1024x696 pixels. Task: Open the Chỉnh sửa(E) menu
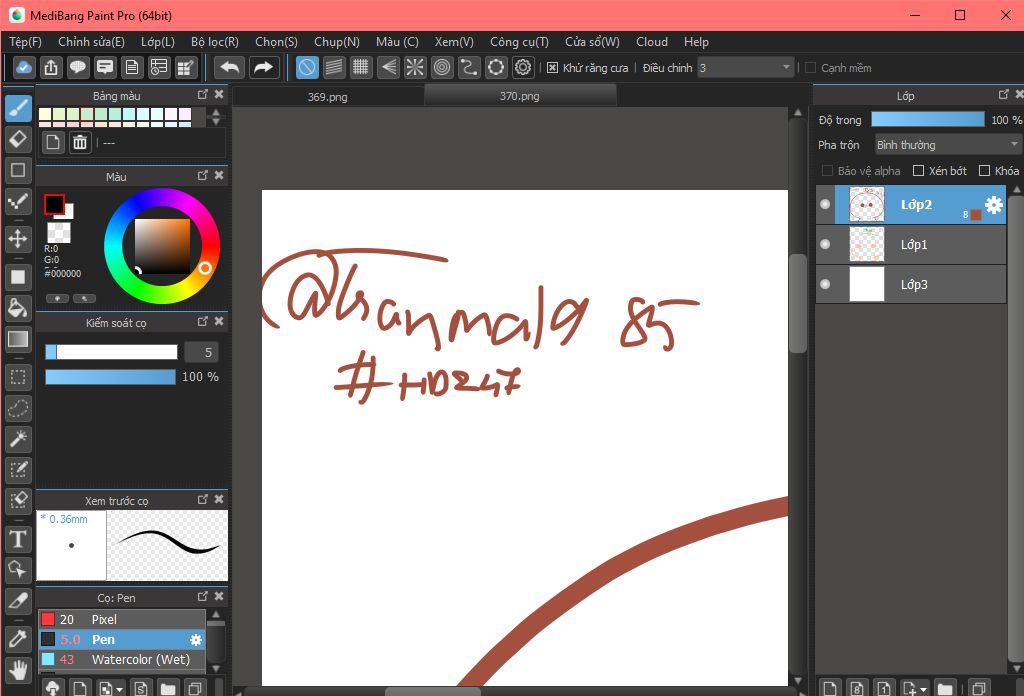tap(91, 42)
